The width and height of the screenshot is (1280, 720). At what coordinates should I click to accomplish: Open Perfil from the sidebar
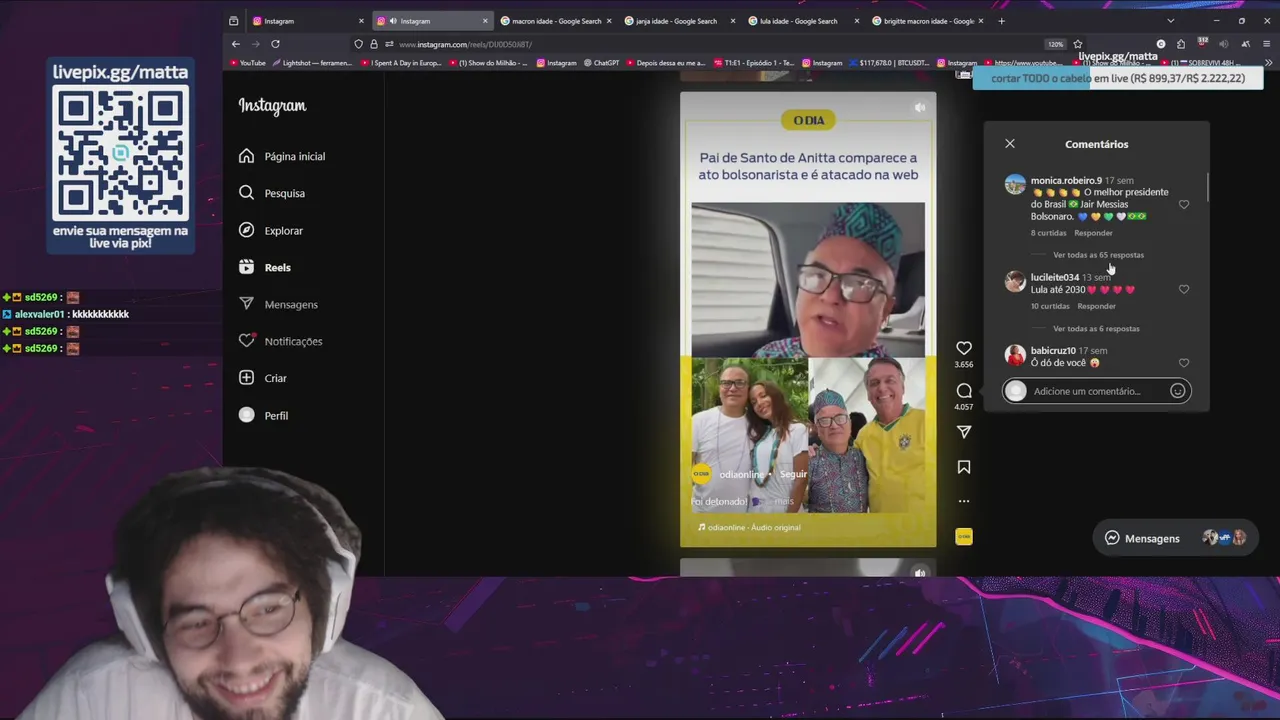click(263, 415)
